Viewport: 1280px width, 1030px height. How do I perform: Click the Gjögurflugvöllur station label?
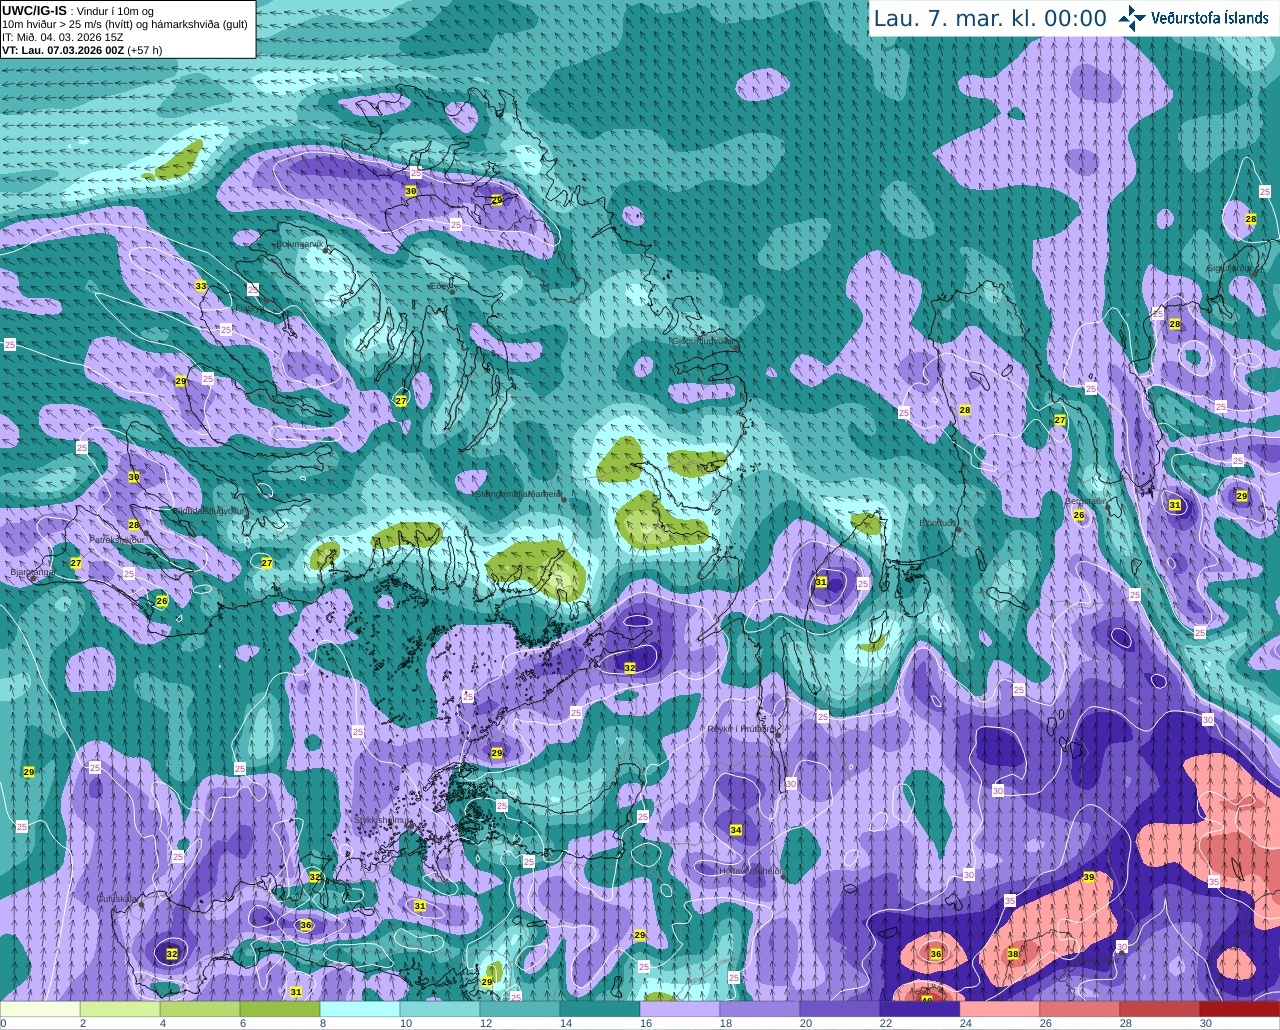point(704,341)
